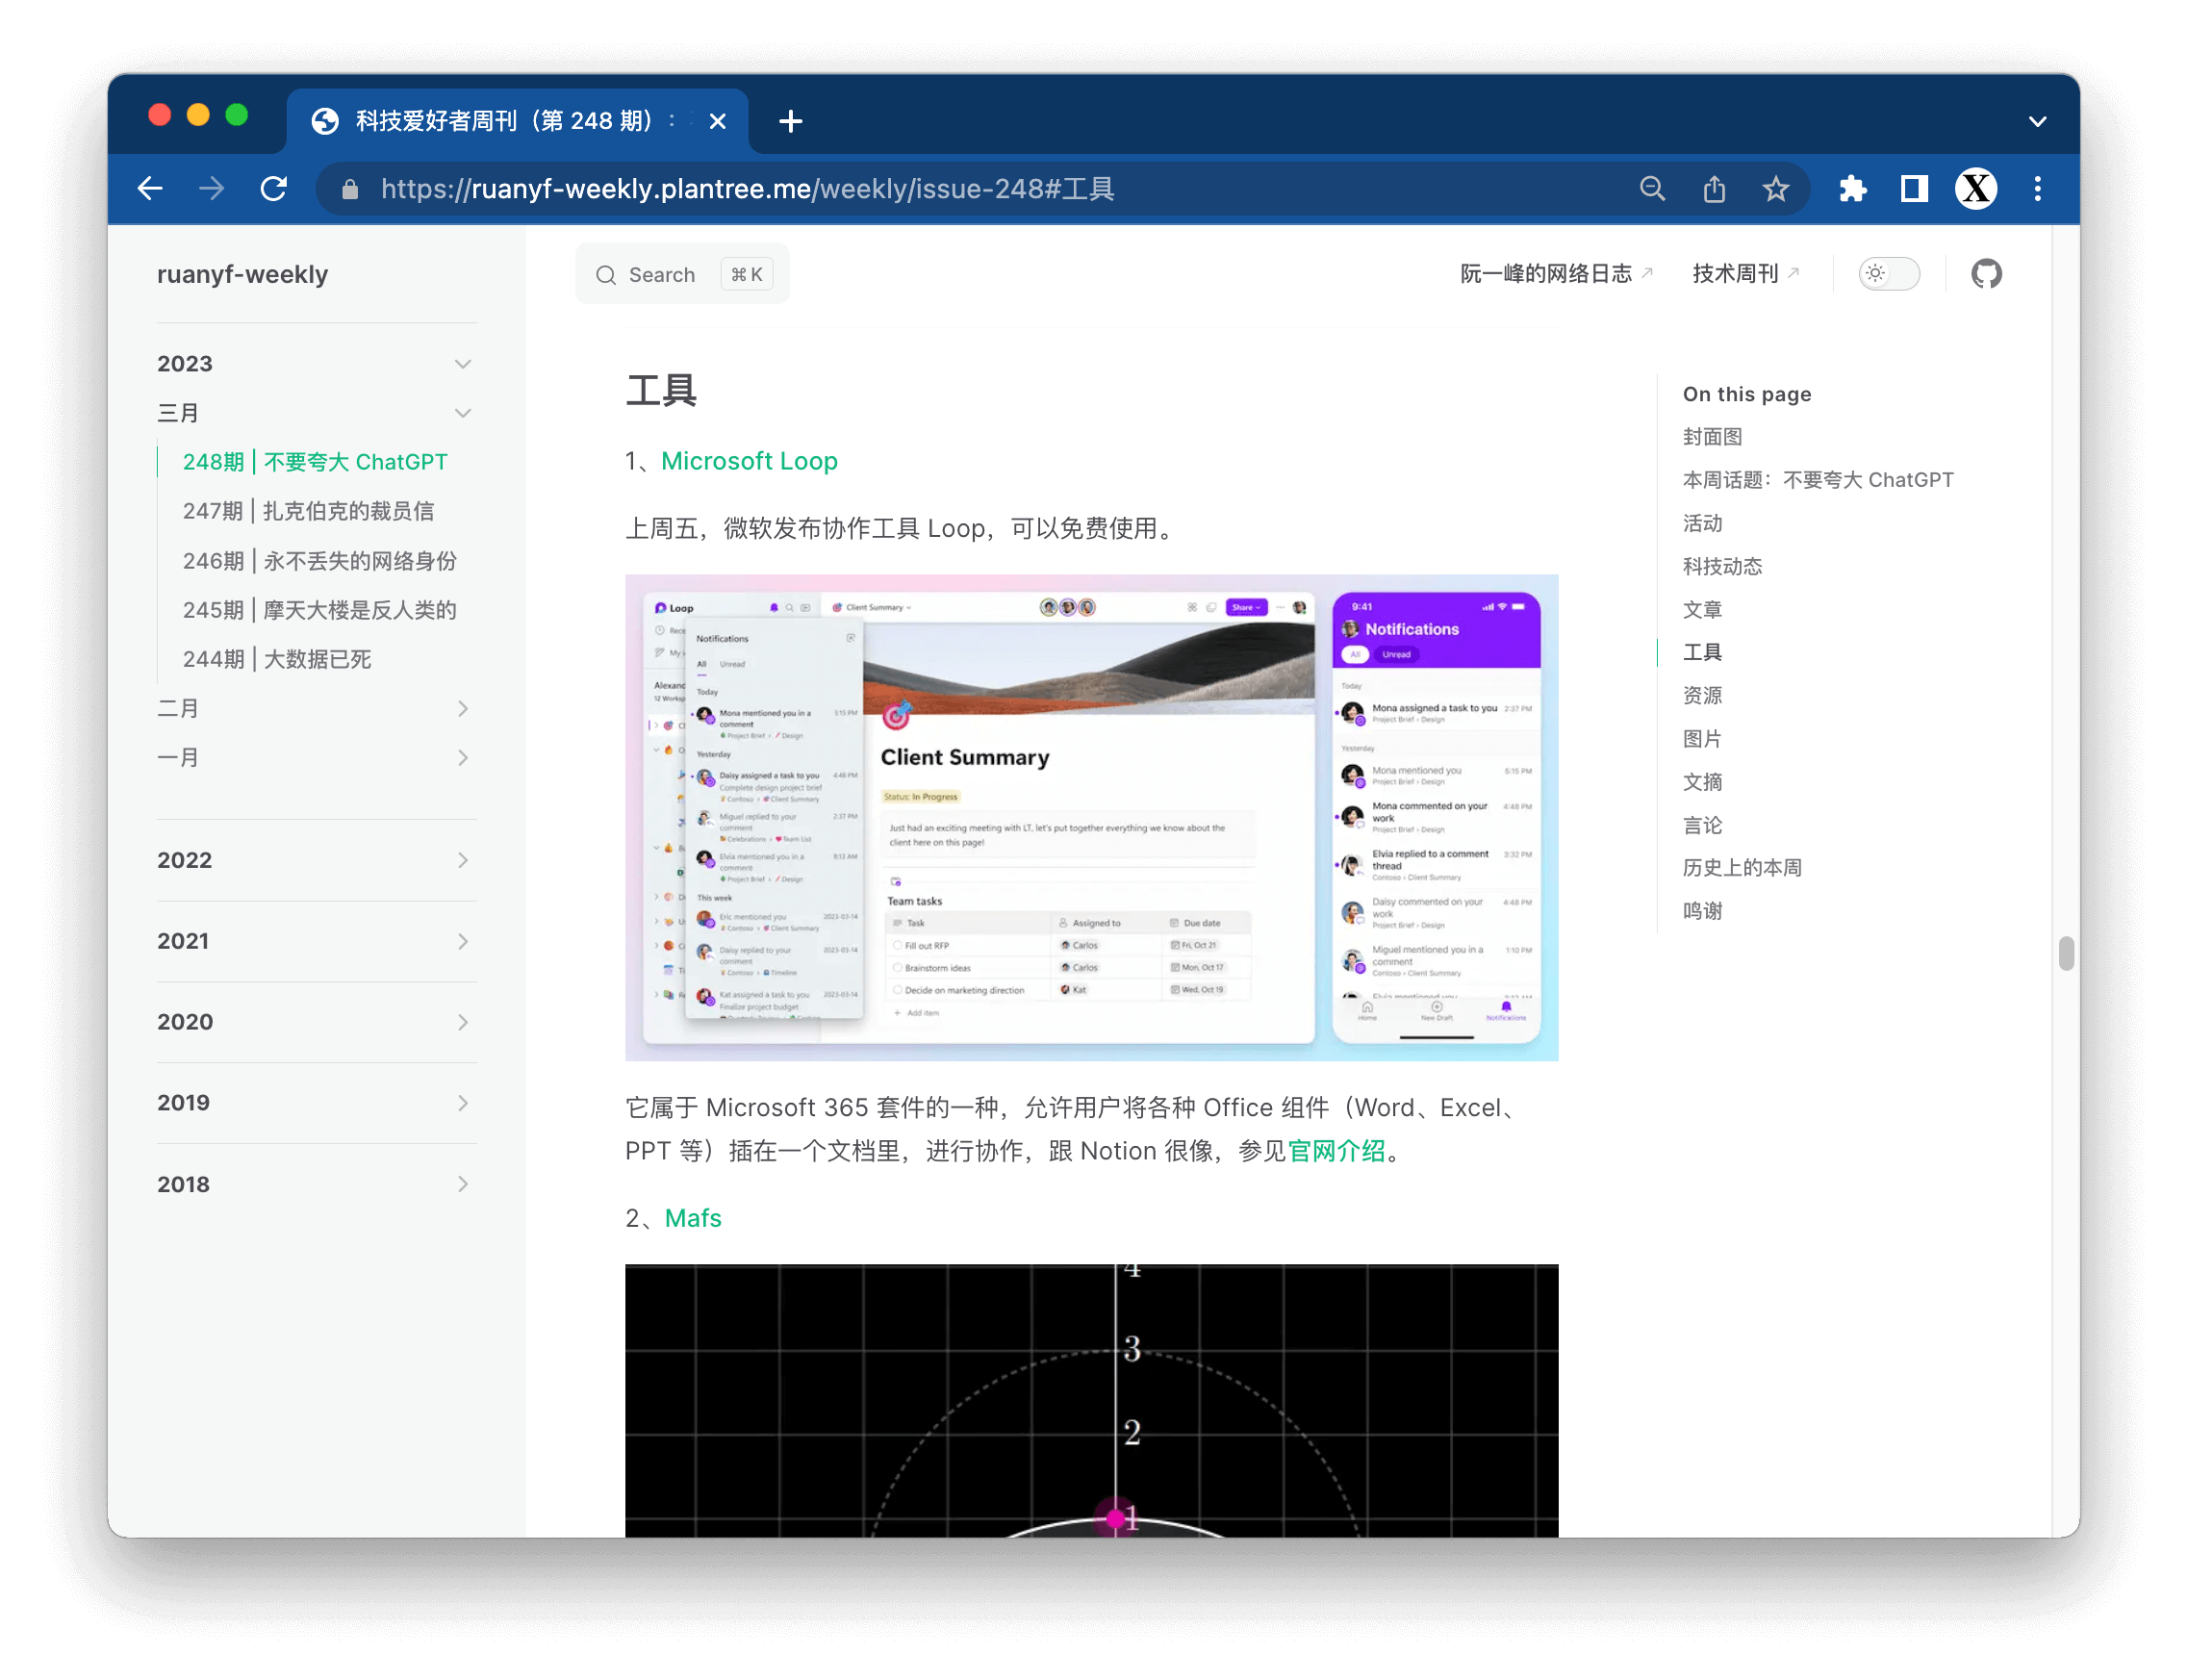Viewport: 2188px width, 1680px height.
Task: Open the zoom magnifier in the address bar
Action: click(x=1652, y=188)
